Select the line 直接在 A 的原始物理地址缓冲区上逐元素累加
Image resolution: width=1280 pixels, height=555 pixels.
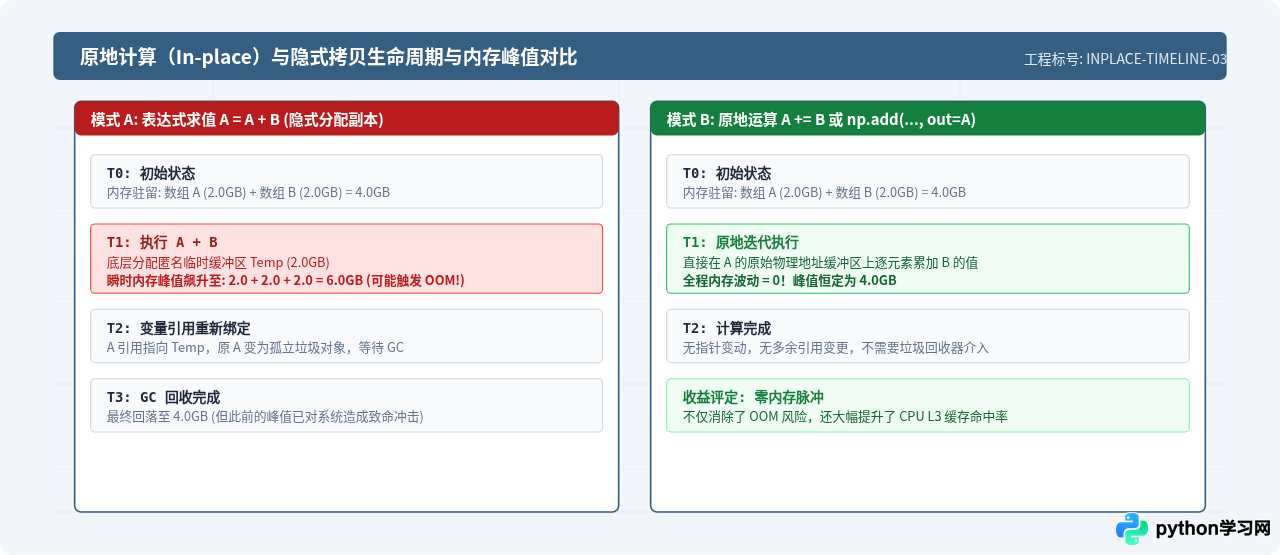pyautogui.click(x=830, y=262)
